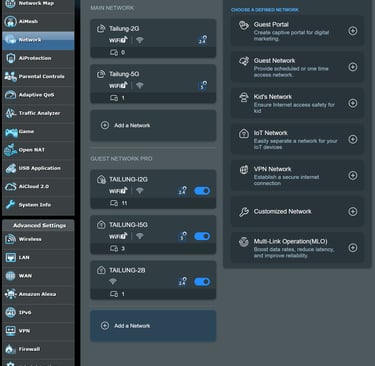375x366 pixels.
Task: Click the AiCloud 2.0 cloud icon
Action: coord(10,187)
